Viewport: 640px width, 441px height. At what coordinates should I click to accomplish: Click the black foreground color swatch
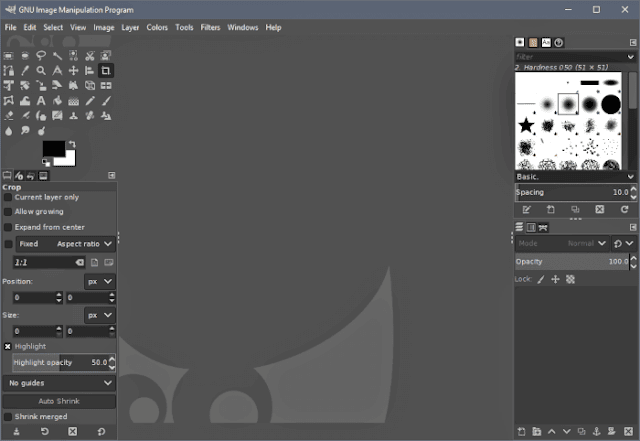coord(53,148)
